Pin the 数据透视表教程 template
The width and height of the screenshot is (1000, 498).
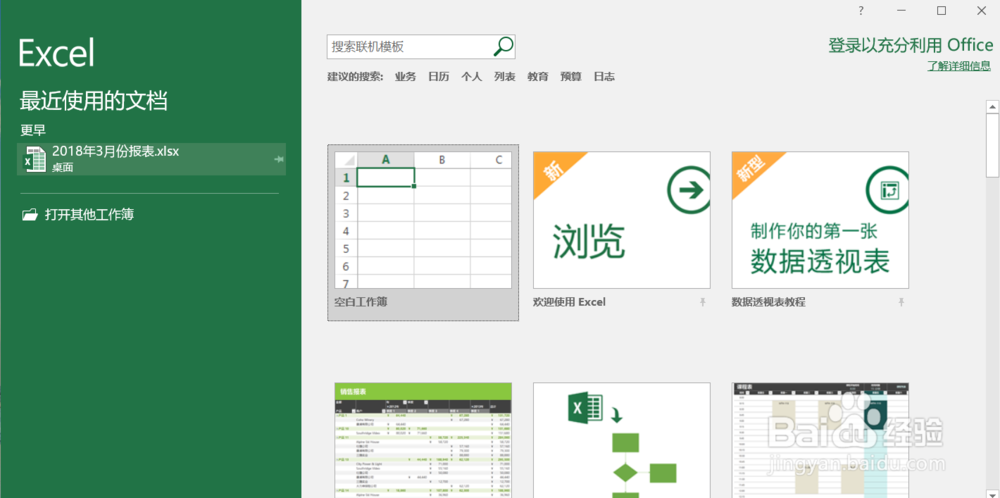[x=901, y=302]
